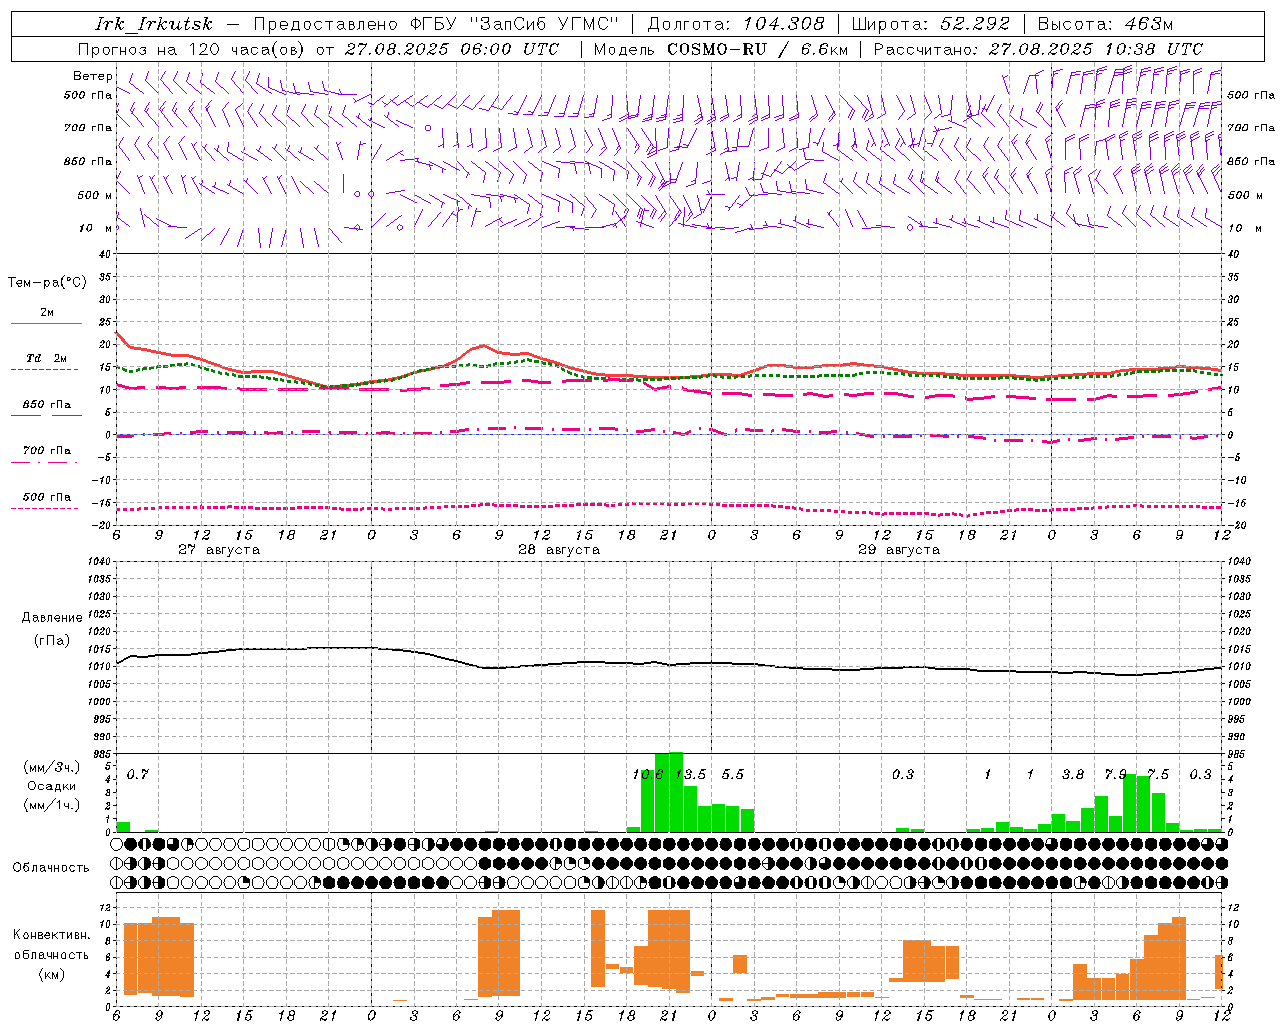Select the green dashed Td legend line
Screen dimensions: 1280x1024
point(46,370)
